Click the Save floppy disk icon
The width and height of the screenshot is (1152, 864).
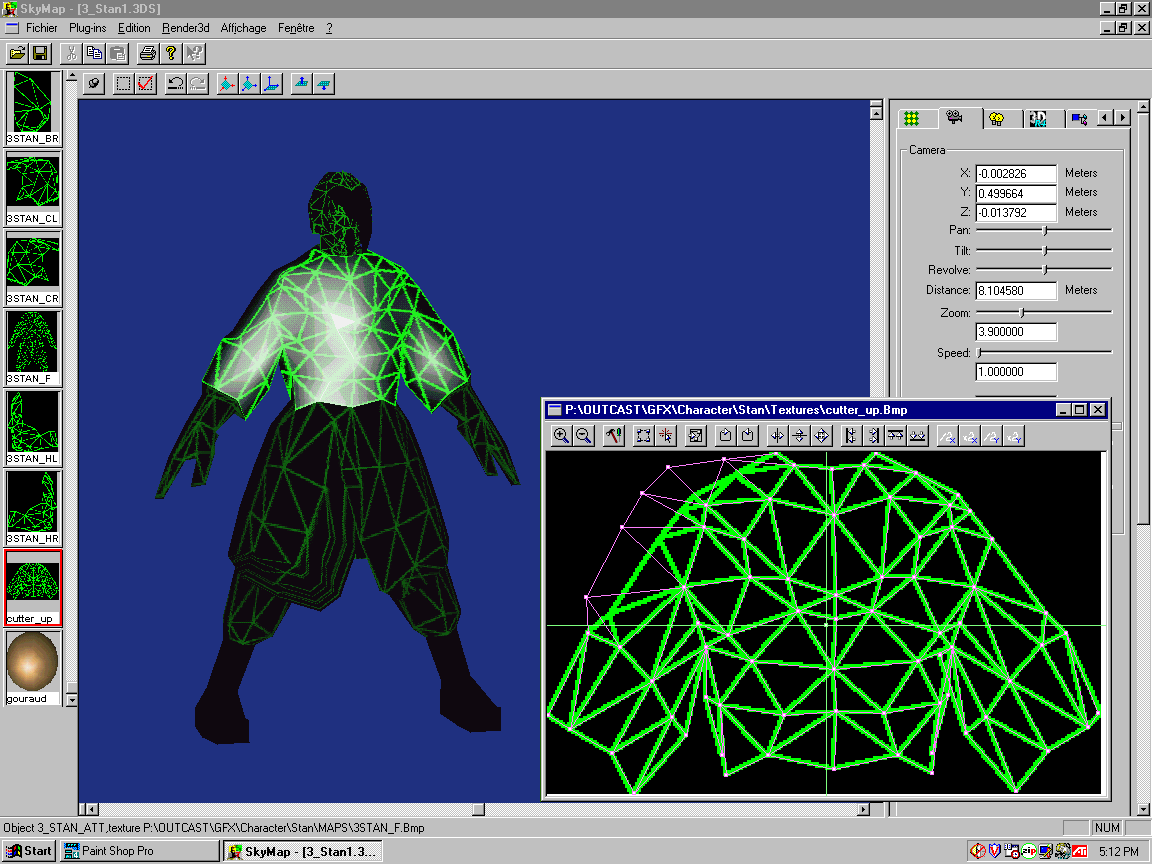coord(41,53)
